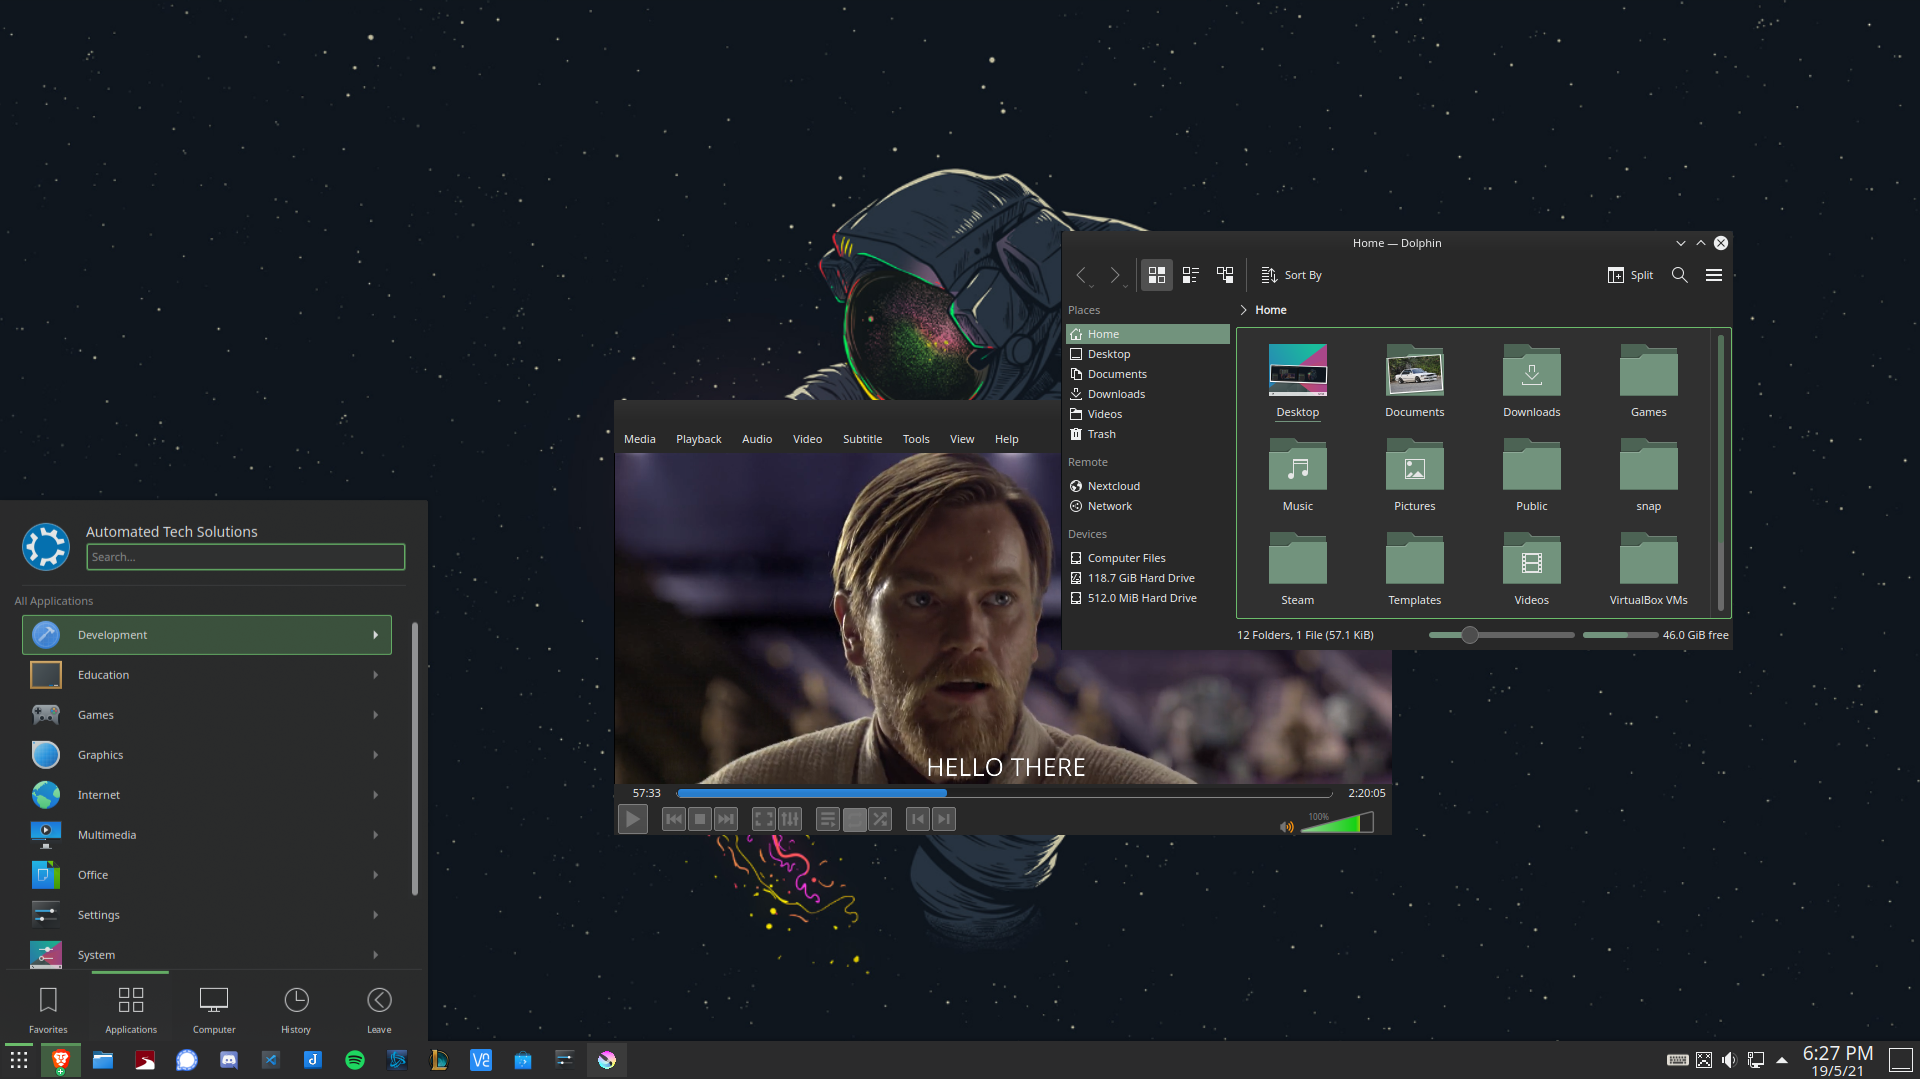The width and height of the screenshot is (1920, 1079).
Task: Open Signal messenger from taskbar
Action: pyautogui.click(x=187, y=1060)
